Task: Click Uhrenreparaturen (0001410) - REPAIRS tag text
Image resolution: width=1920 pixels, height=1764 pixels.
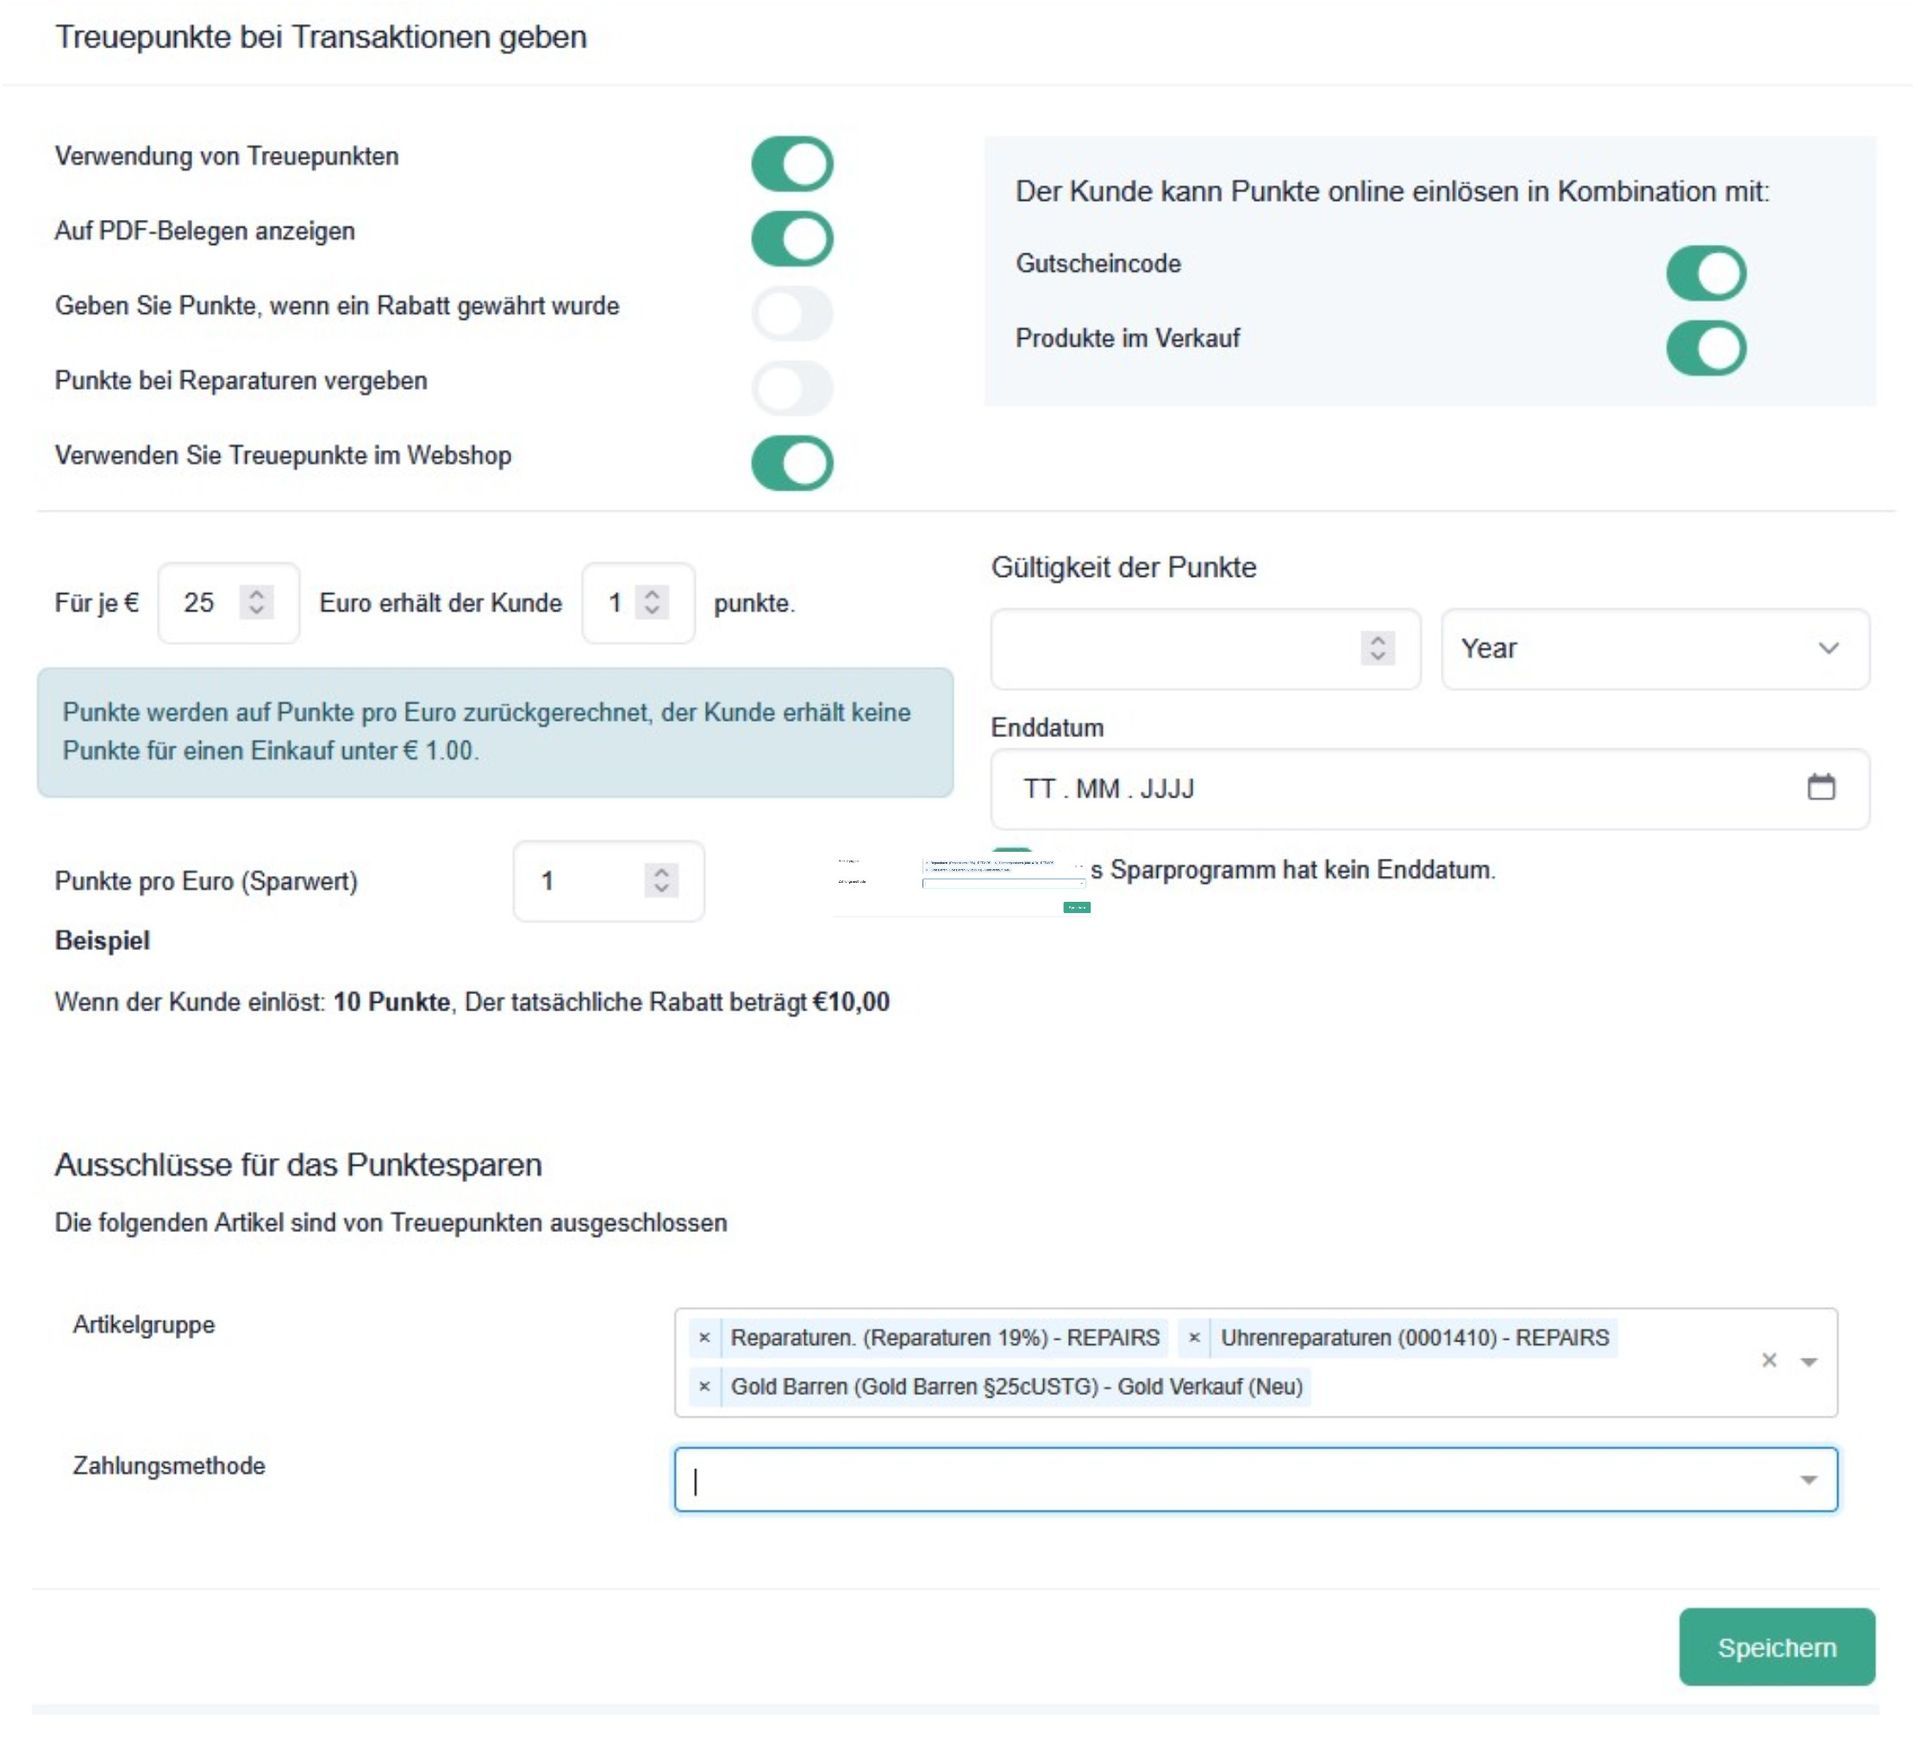Action: pos(1415,1338)
